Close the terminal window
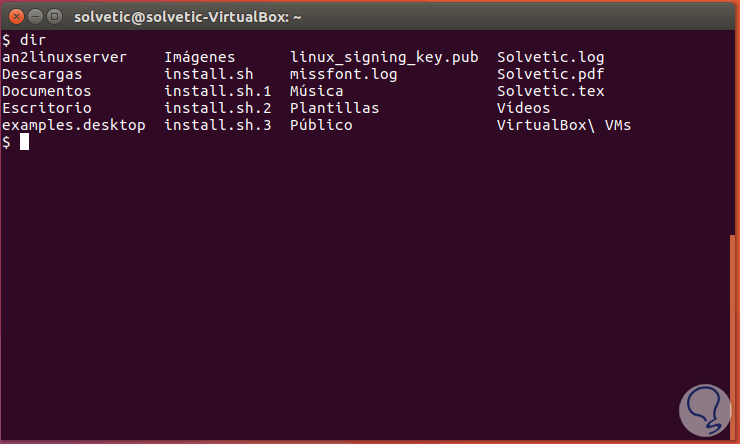740x444 pixels. (14, 15)
